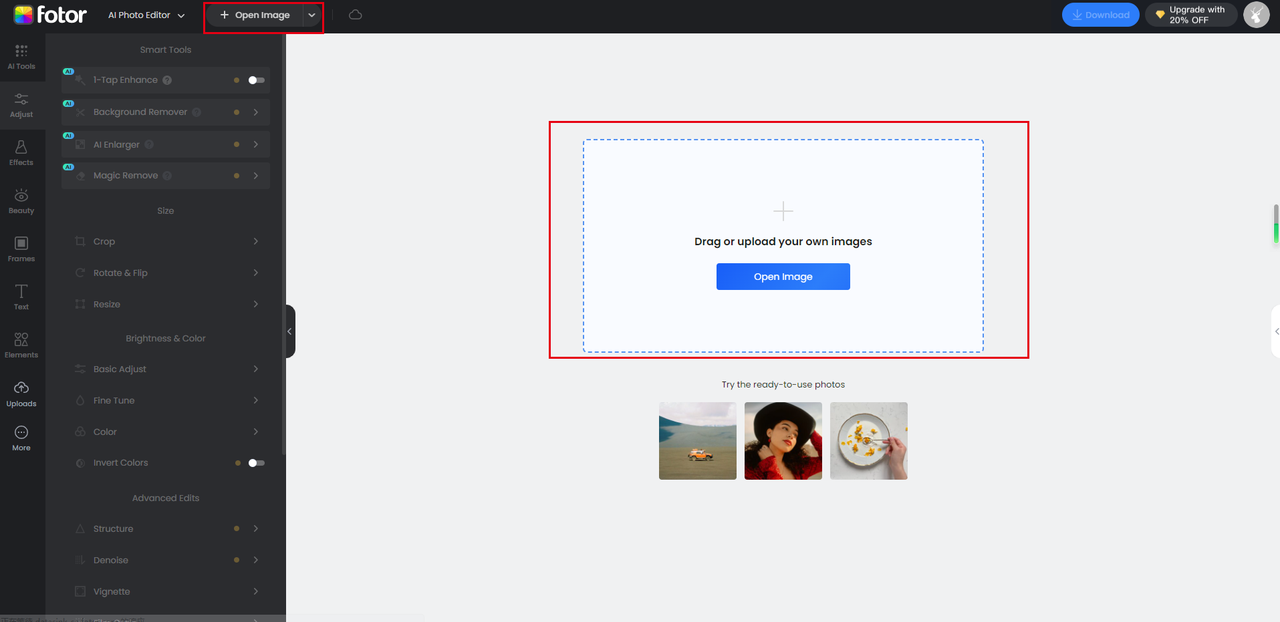
Task: Open the dropdown arrow beside Open Image
Action: [312, 16]
